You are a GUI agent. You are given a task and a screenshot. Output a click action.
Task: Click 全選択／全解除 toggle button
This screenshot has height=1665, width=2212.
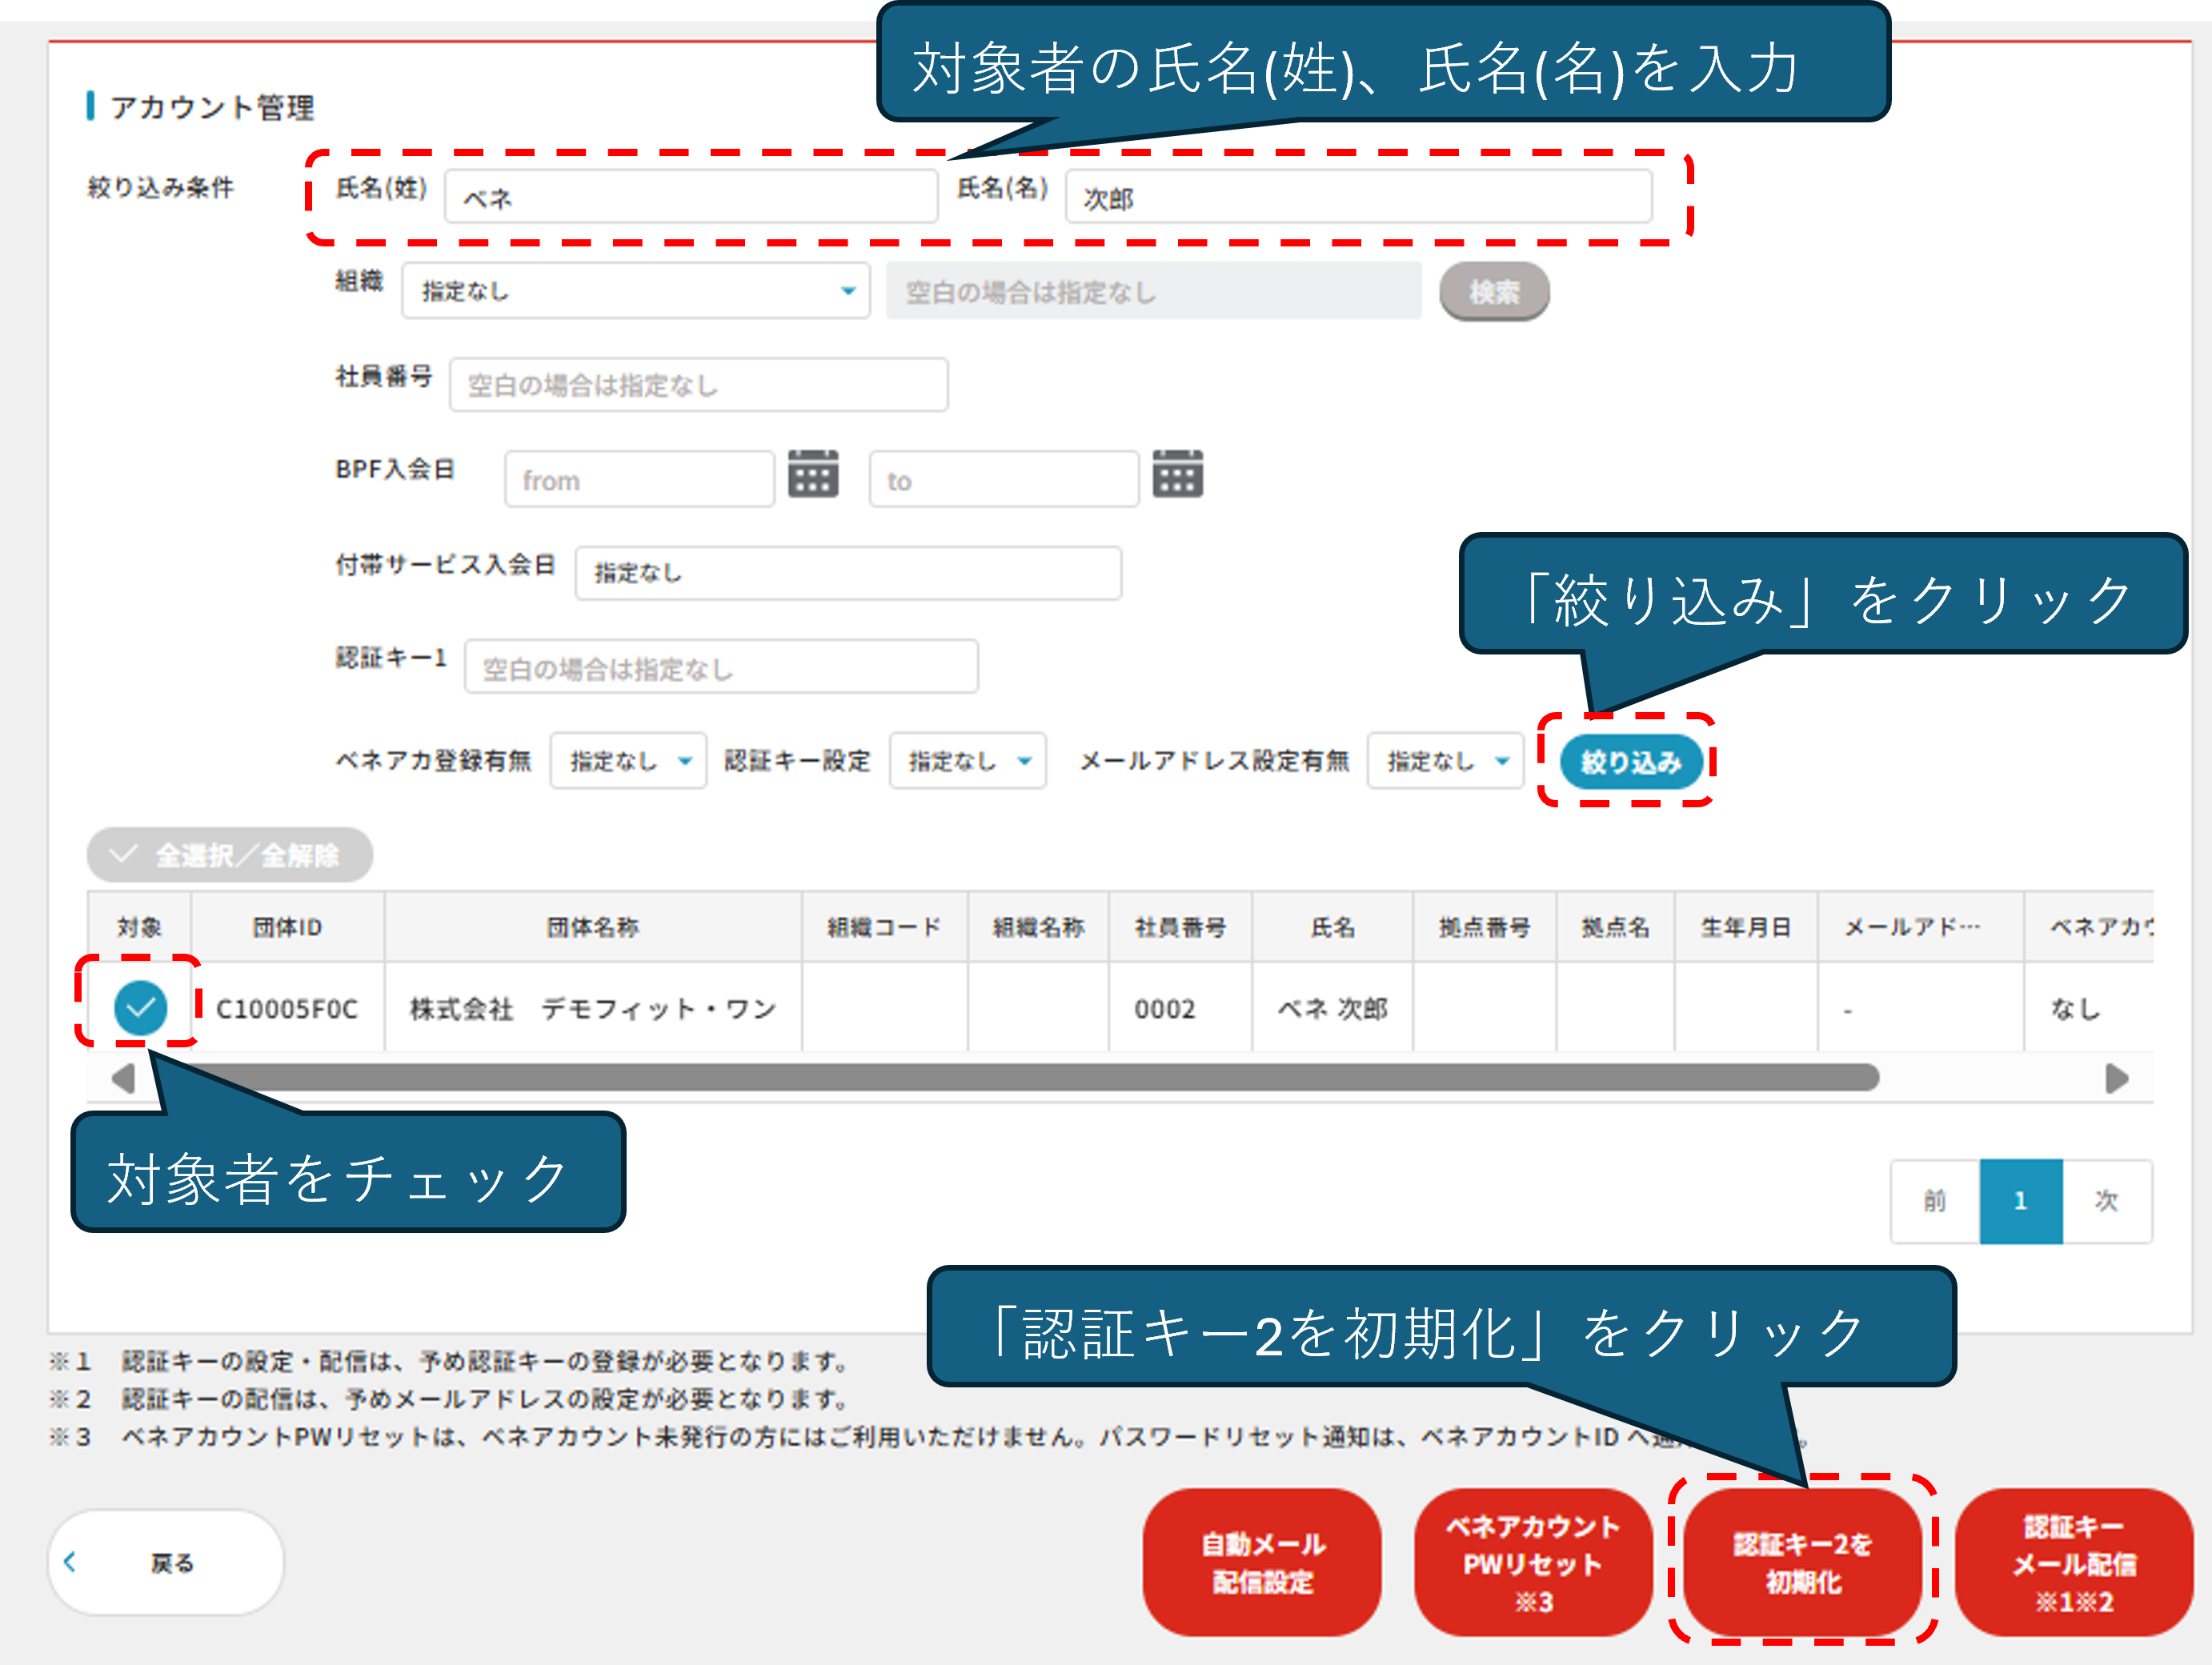230,855
